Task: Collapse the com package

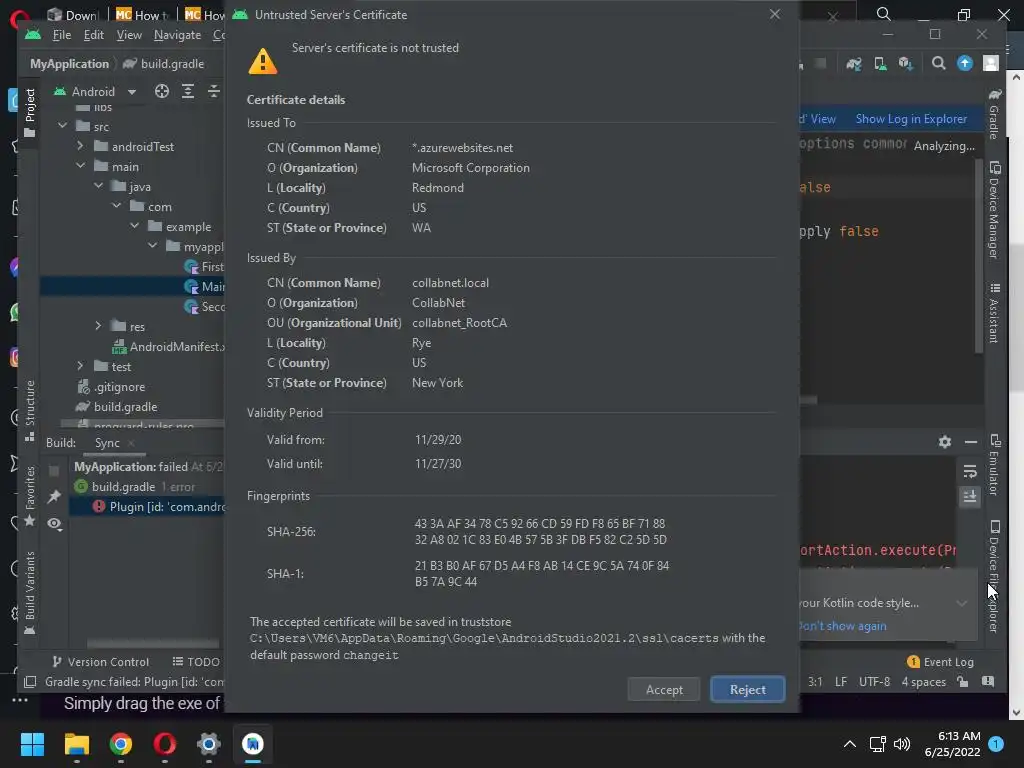Action: [x=117, y=206]
